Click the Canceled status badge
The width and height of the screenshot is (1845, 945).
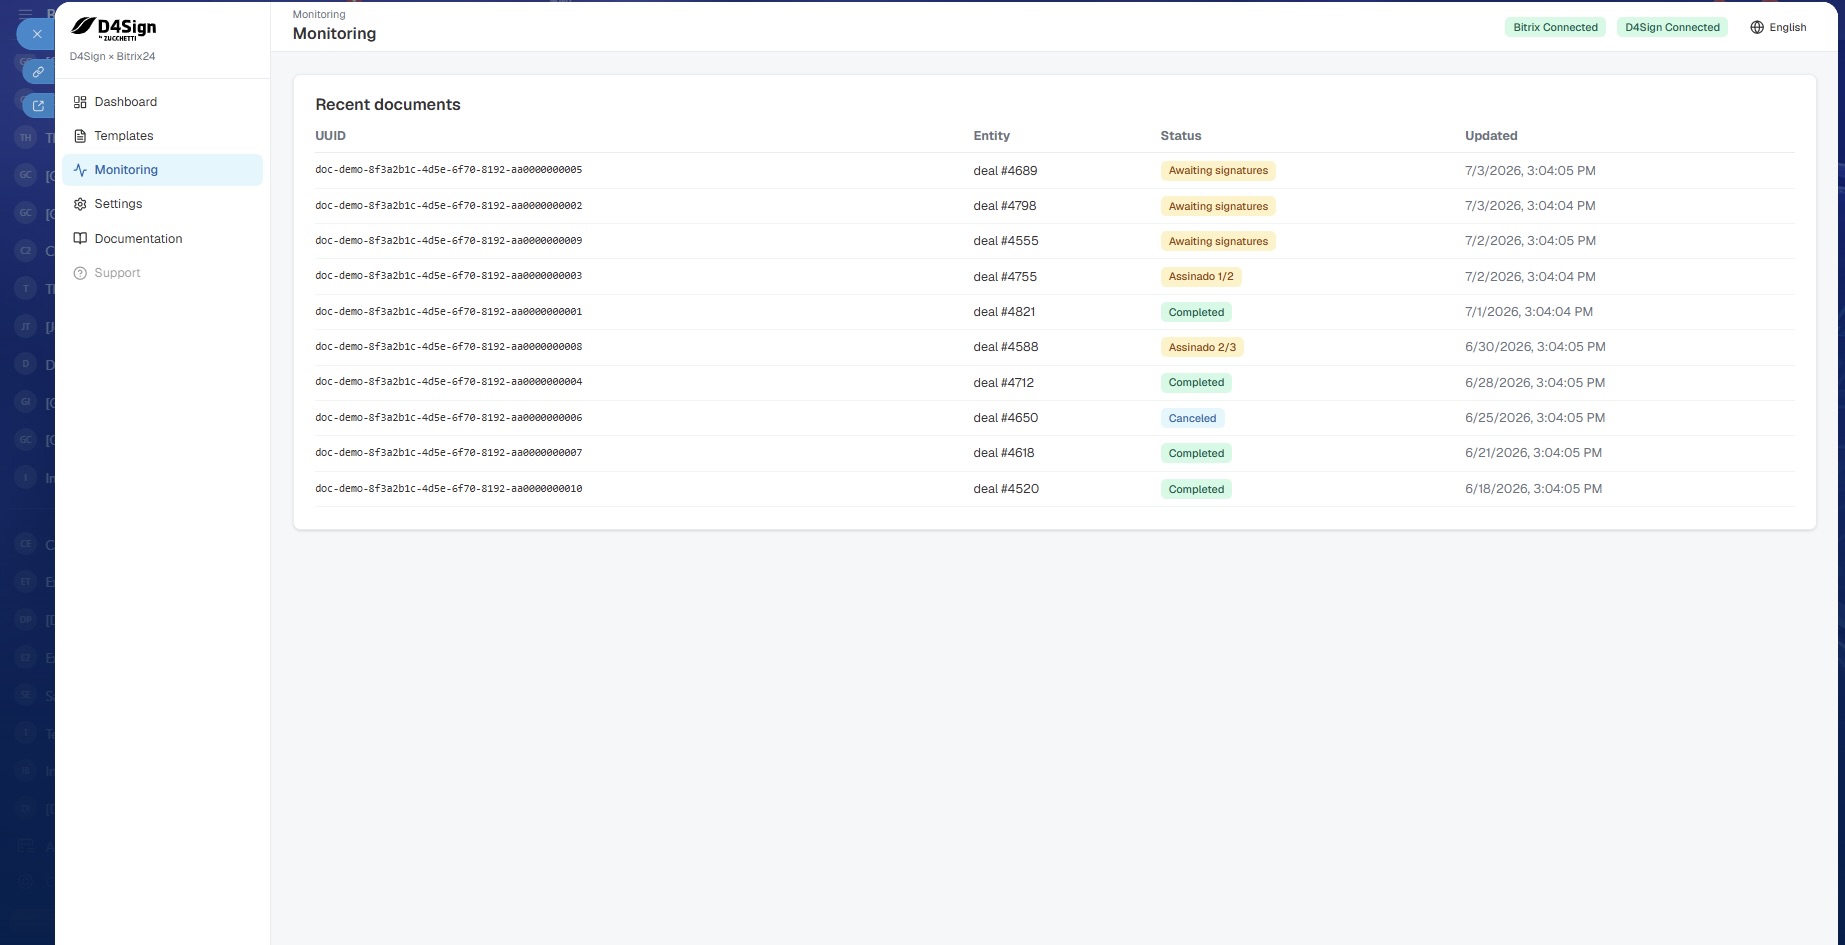coord(1192,418)
